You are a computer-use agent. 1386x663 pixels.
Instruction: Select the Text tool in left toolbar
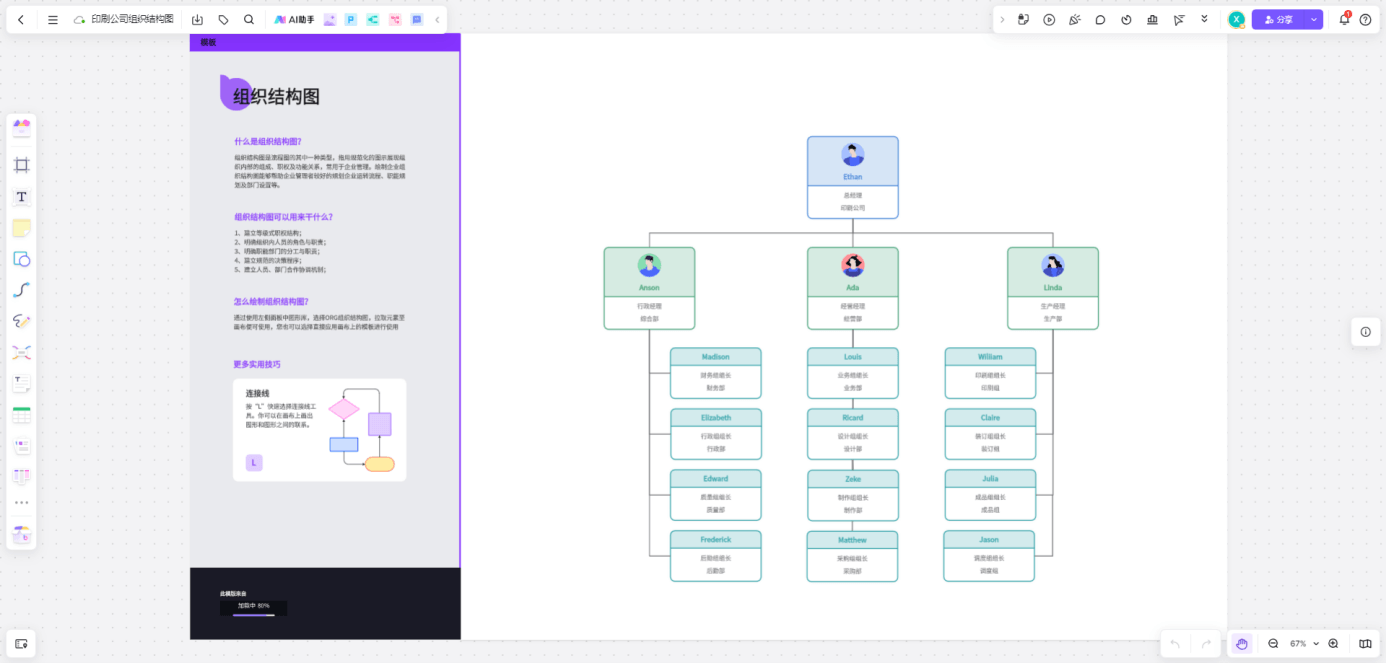tap(21, 197)
